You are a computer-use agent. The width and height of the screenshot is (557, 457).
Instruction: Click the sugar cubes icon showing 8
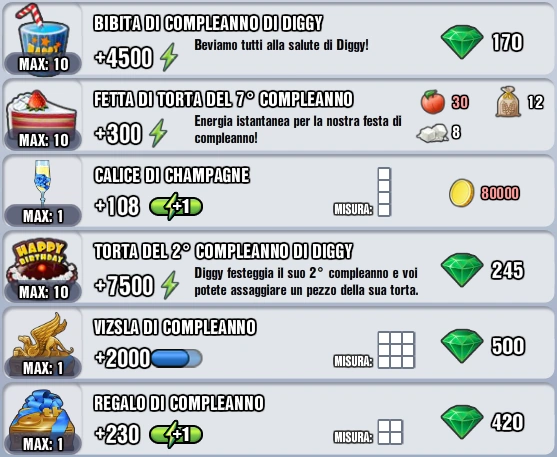click(433, 133)
